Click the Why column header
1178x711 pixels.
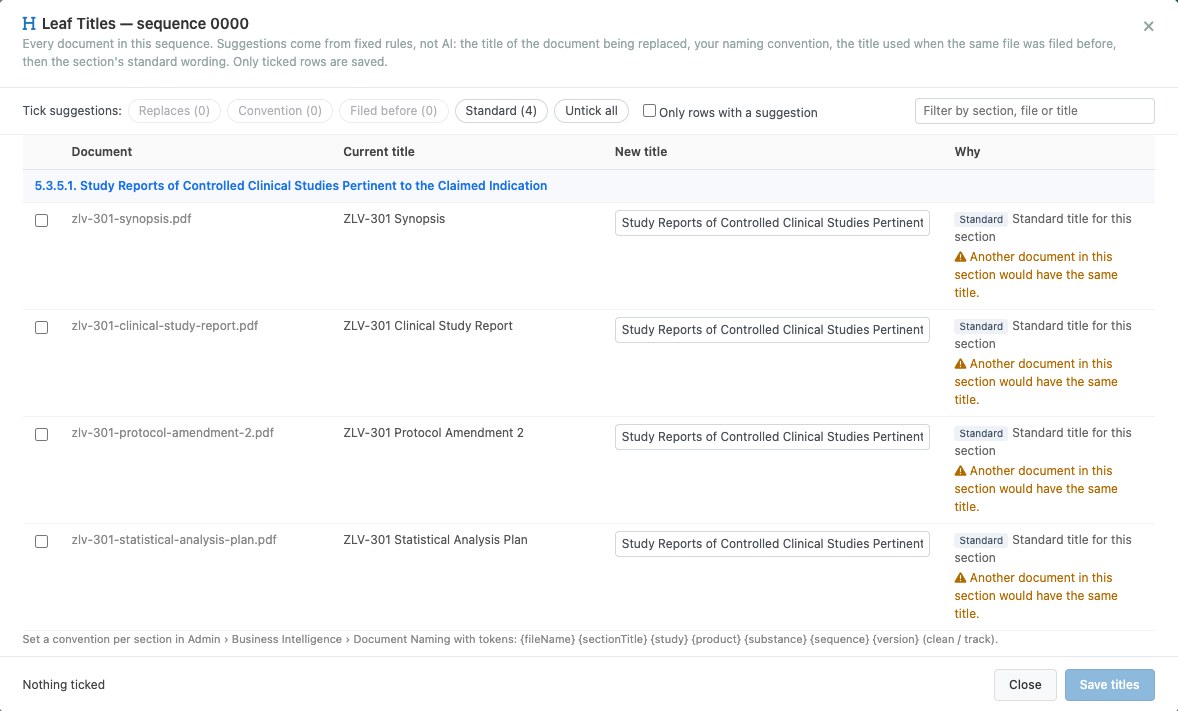point(967,152)
